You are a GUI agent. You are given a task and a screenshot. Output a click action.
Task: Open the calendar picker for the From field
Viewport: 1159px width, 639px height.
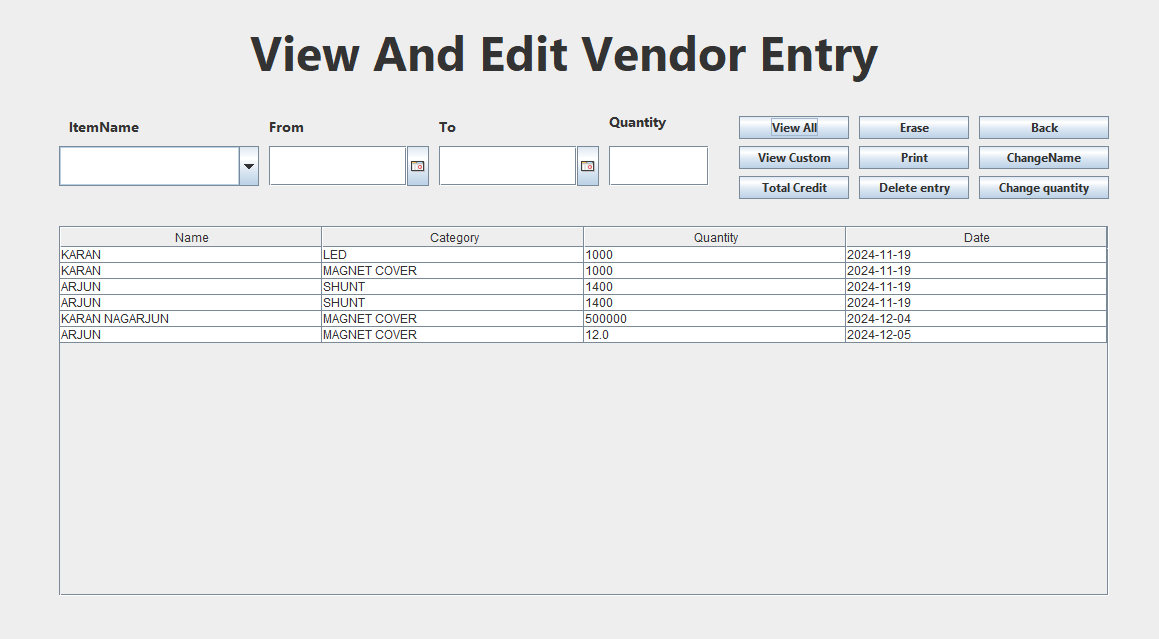click(417, 164)
